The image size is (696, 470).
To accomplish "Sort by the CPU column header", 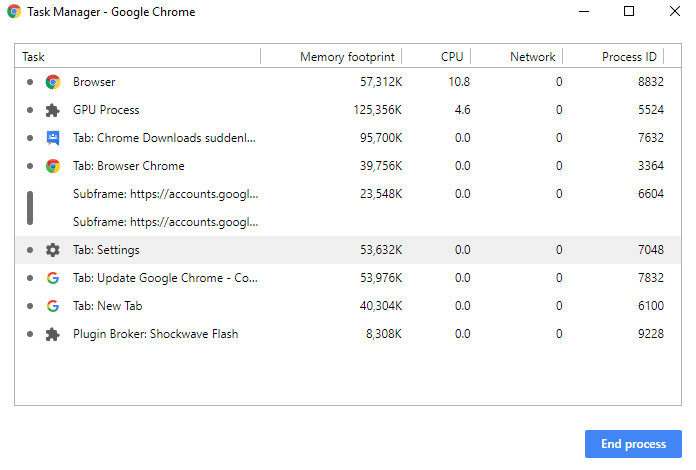I will pyautogui.click(x=452, y=57).
